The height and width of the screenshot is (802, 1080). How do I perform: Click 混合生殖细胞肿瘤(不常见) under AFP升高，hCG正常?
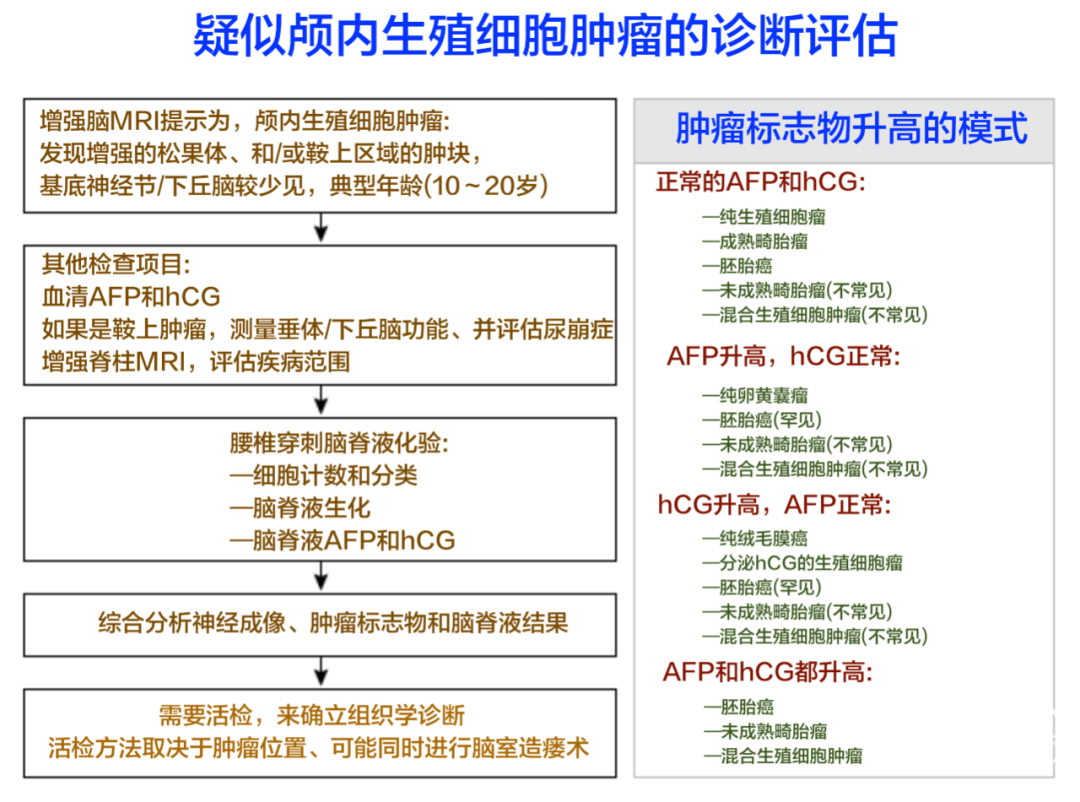point(816,469)
